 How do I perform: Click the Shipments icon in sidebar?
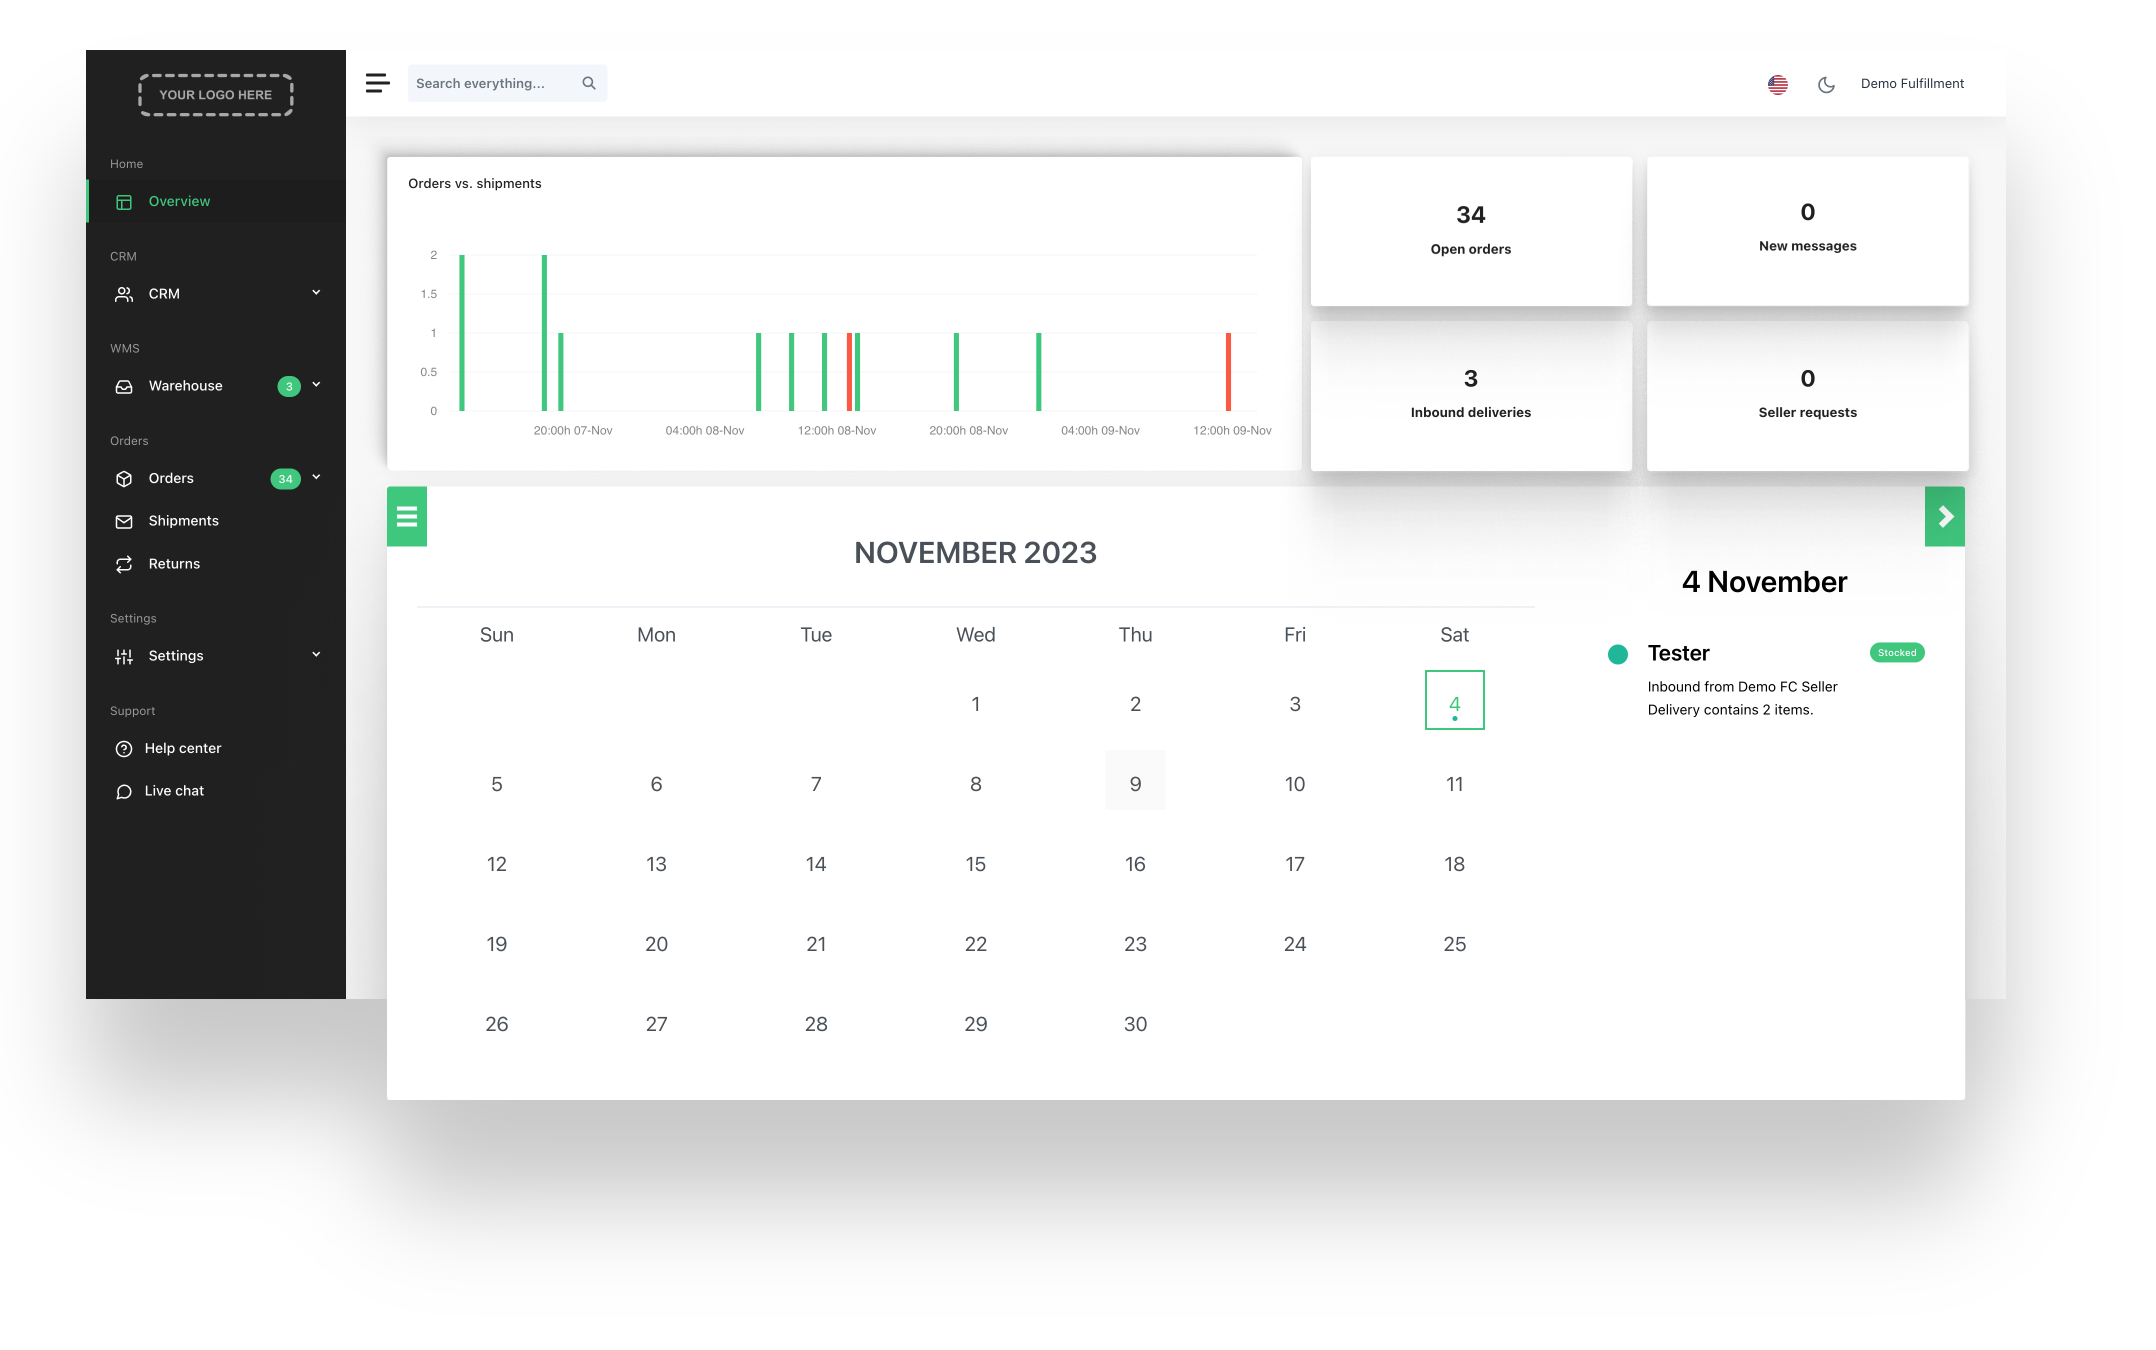[x=124, y=519]
